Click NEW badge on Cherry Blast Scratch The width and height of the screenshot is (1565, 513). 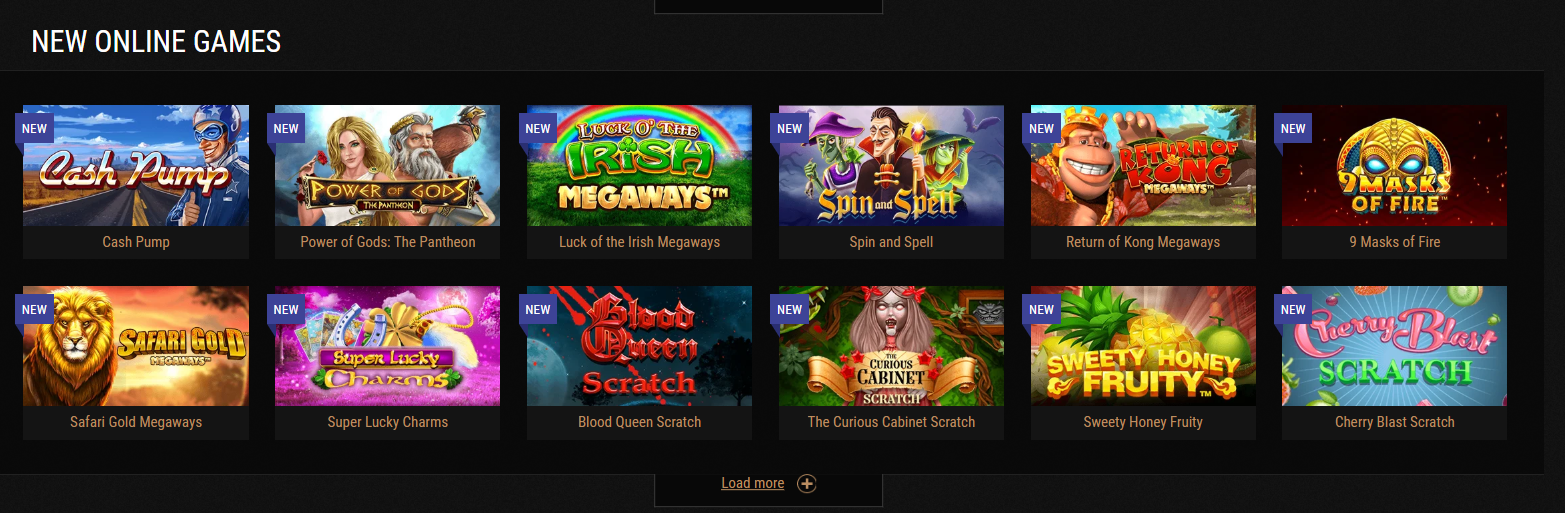pyautogui.click(x=1293, y=310)
